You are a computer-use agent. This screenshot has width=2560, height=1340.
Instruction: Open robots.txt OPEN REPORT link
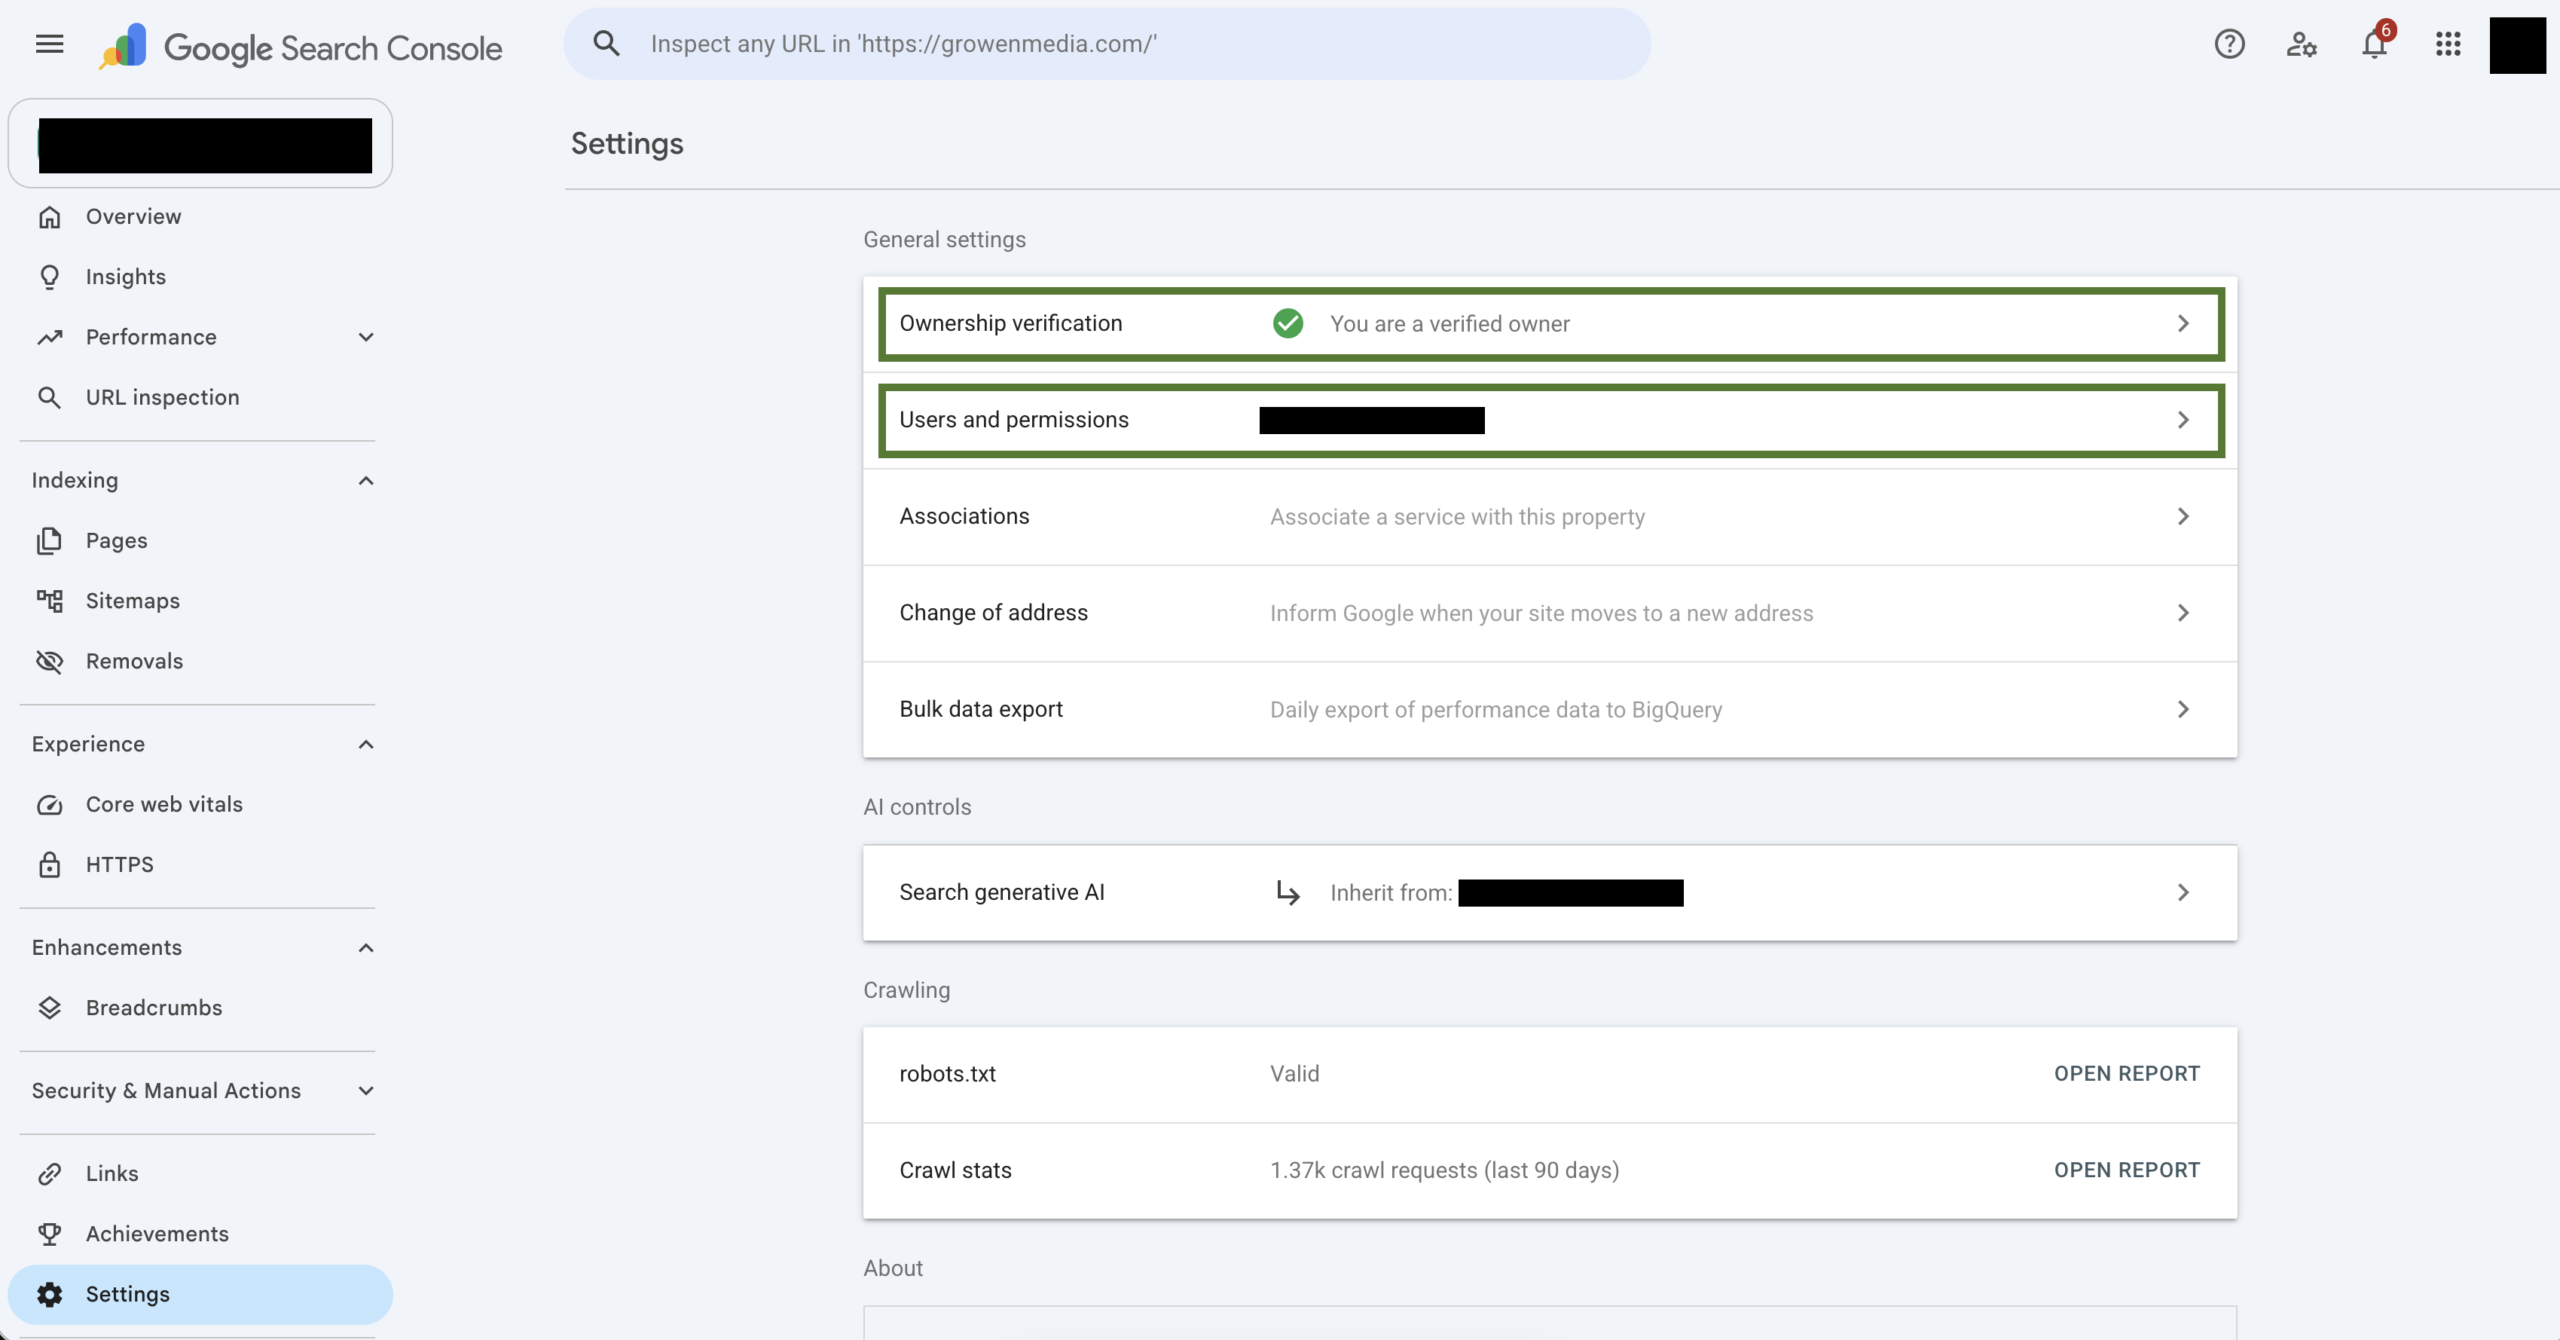click(x=2127, y=1074)
